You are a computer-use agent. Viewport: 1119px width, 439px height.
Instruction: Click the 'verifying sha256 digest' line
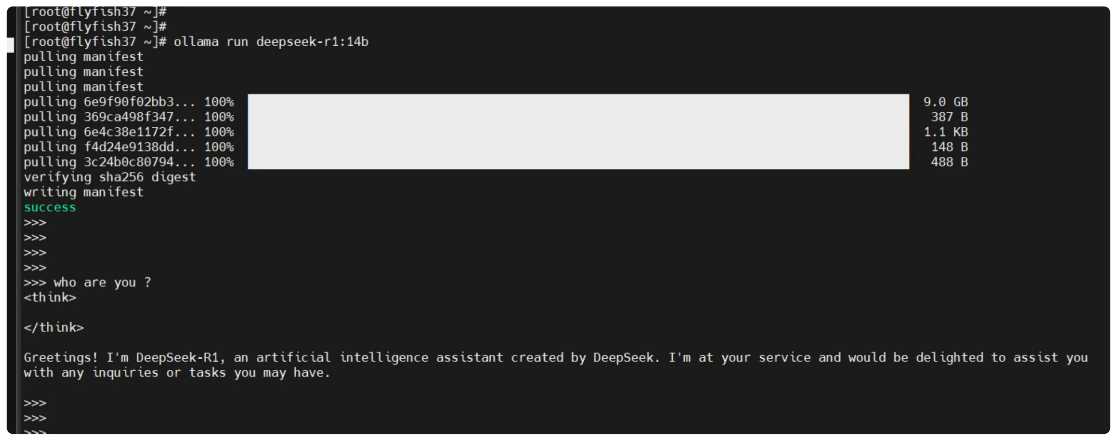point(110,177)
